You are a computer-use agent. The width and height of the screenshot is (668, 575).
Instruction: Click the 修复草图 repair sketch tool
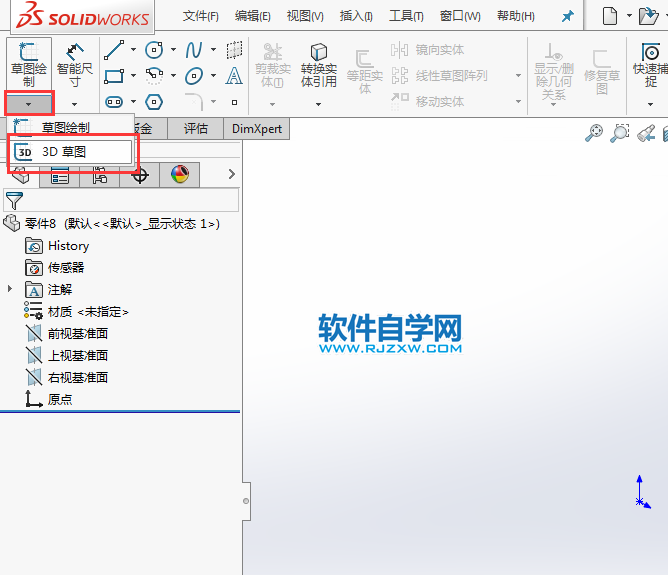coord(602,72)
